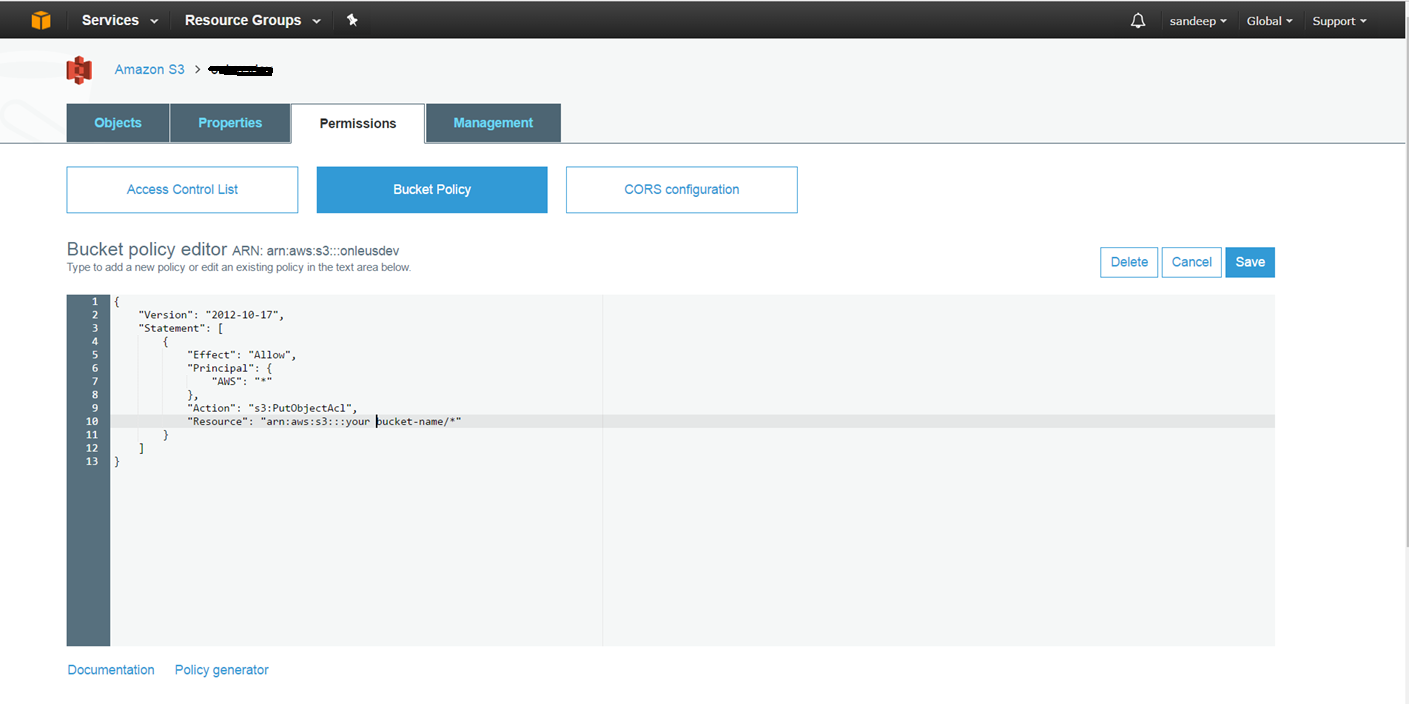Open the Documentation link
The height and width of the screenshot is (704, 1409).
pyautogui.click(x=111, y=670)
